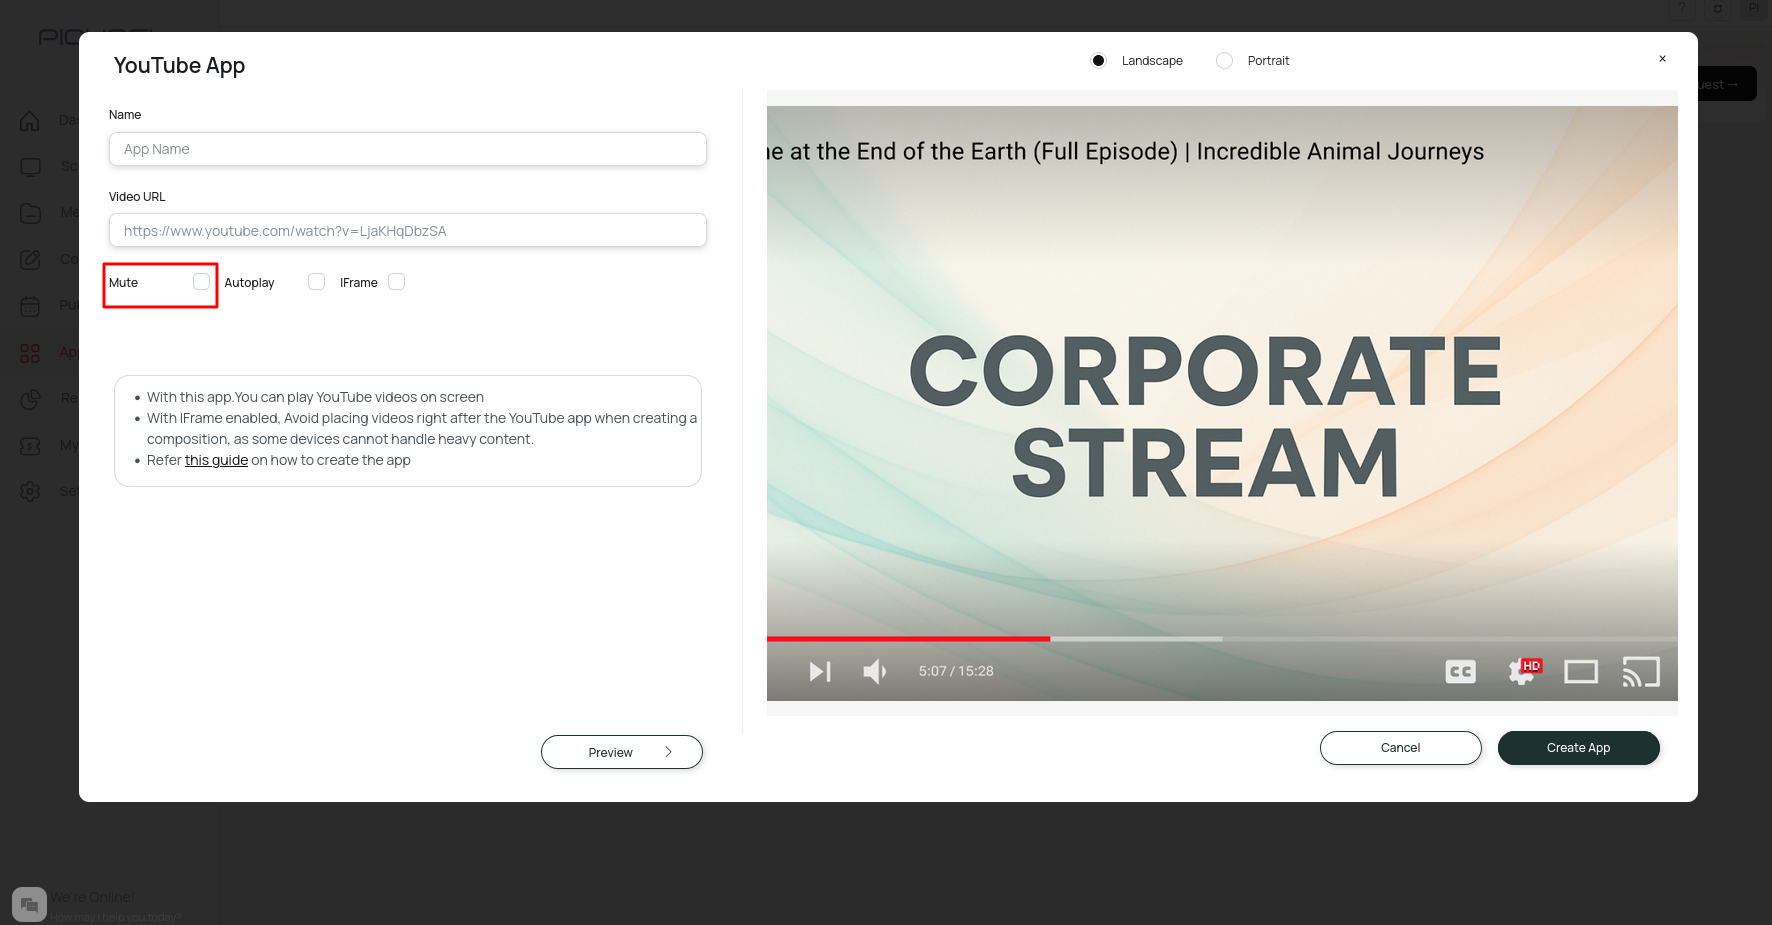1772x925 pixels.
Task: Cast the video using the cast icon
Action: pyautogui.click(x=1641, y=671)
